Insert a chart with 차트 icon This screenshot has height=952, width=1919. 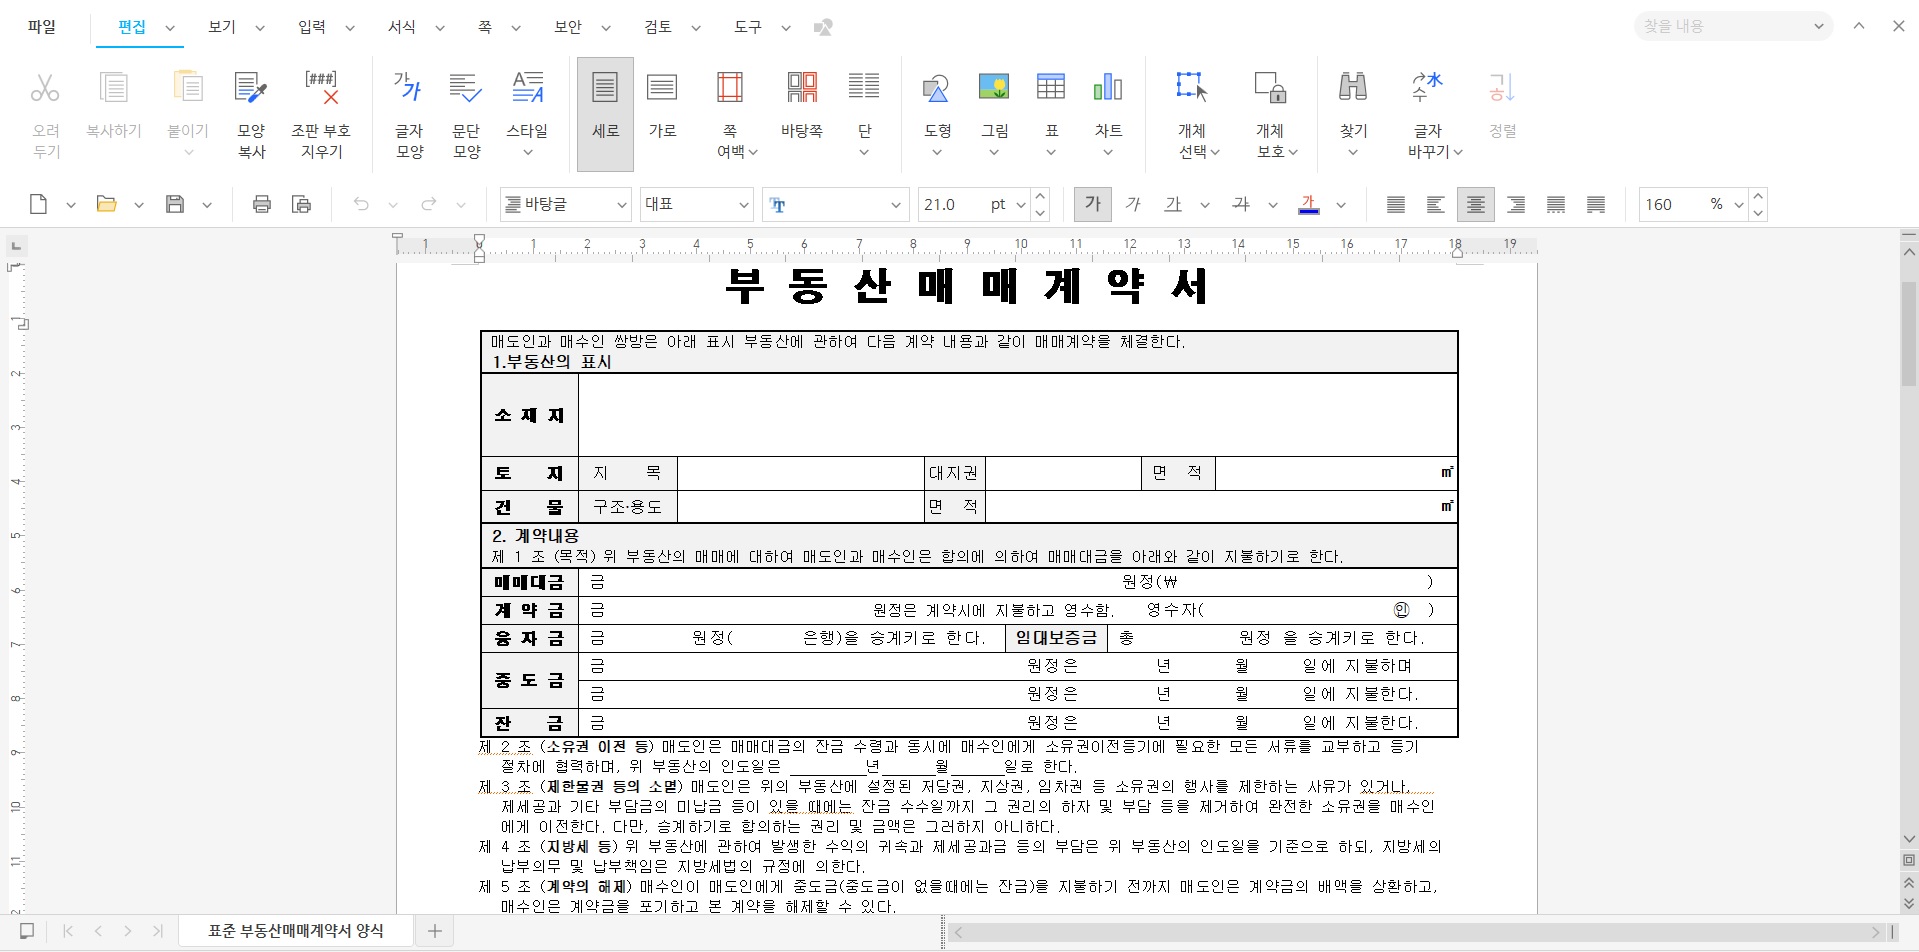(1108, 88)
